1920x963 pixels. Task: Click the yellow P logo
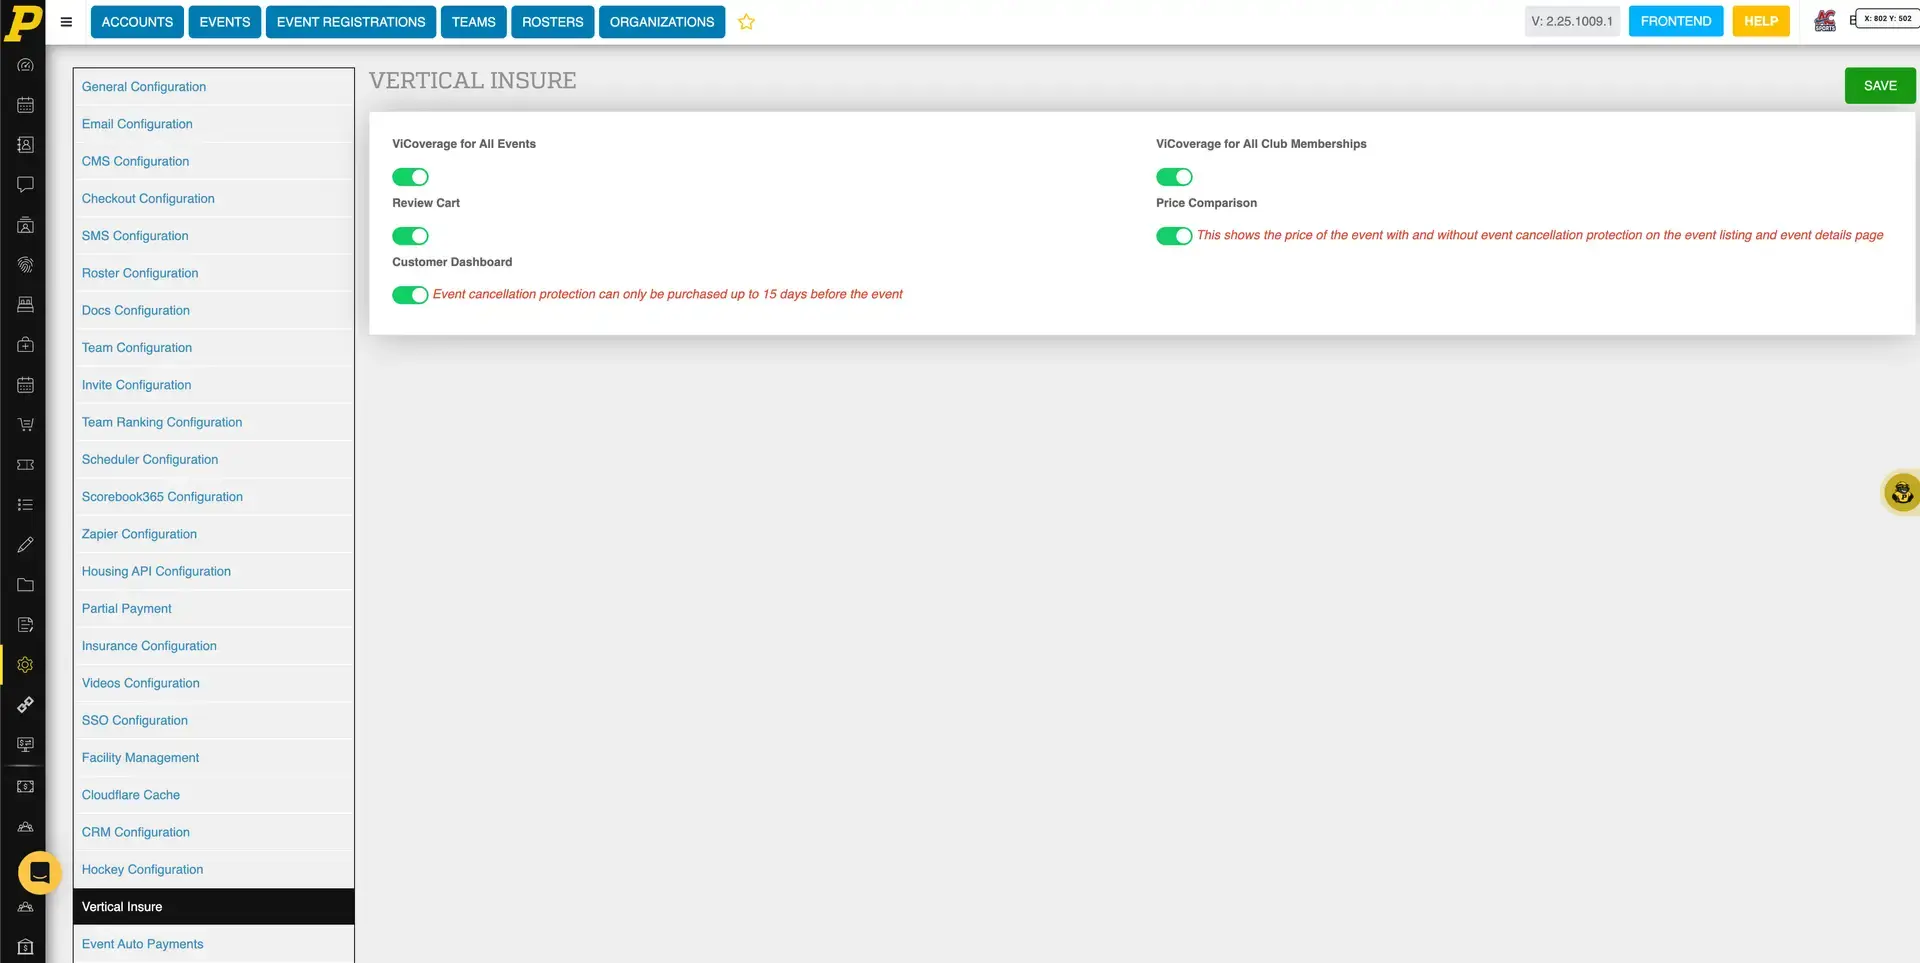click(23, 22)
